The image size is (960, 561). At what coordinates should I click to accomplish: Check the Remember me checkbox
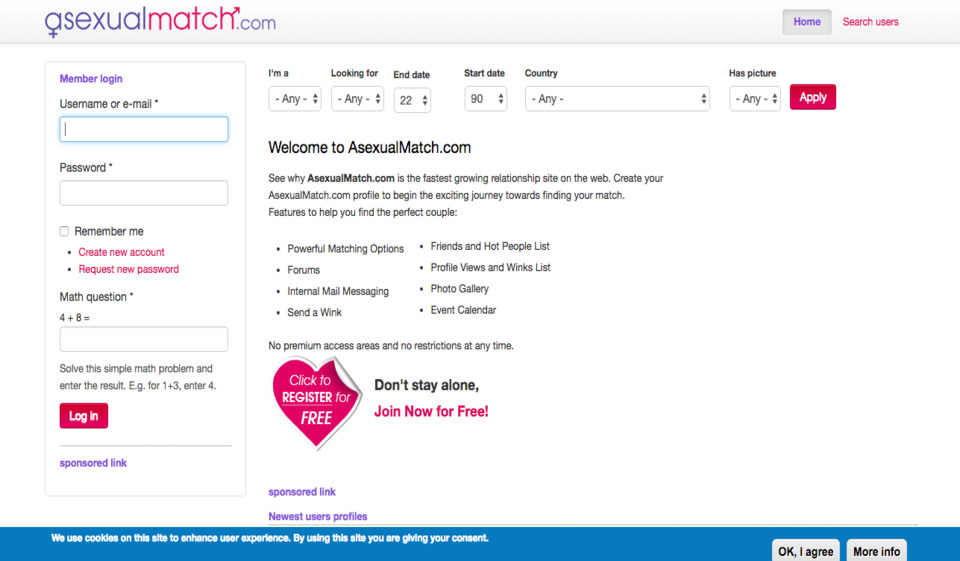65,231
